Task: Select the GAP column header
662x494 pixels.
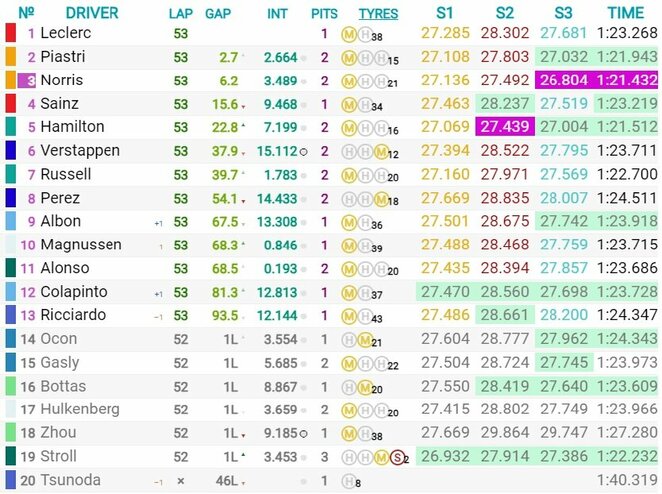Action: click(219, 13)
